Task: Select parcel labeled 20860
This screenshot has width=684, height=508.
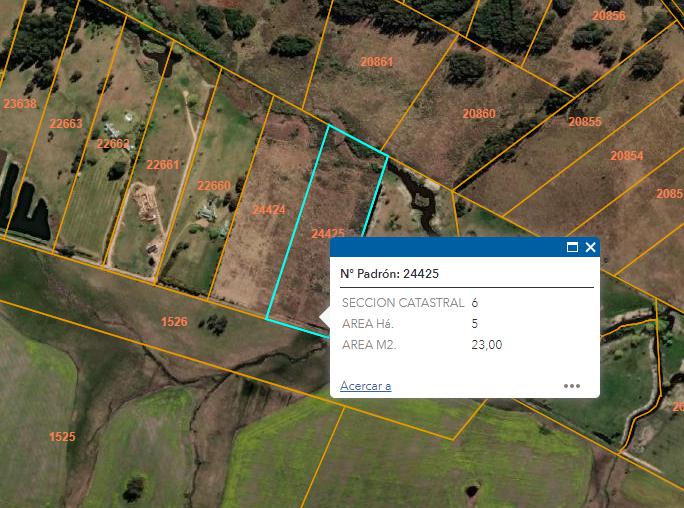Action: pos(479,114)
